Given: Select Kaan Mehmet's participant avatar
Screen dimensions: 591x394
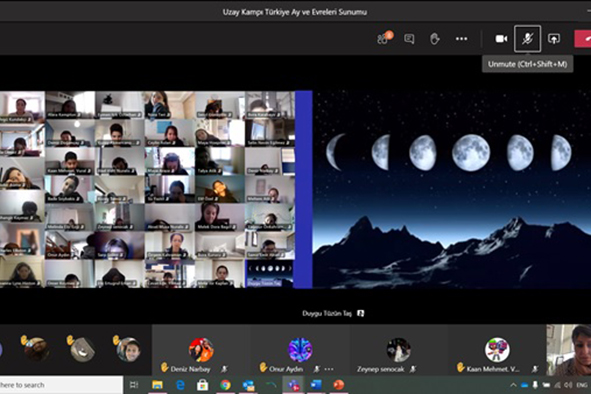Looking at the screenshot, I should [497, 350].
